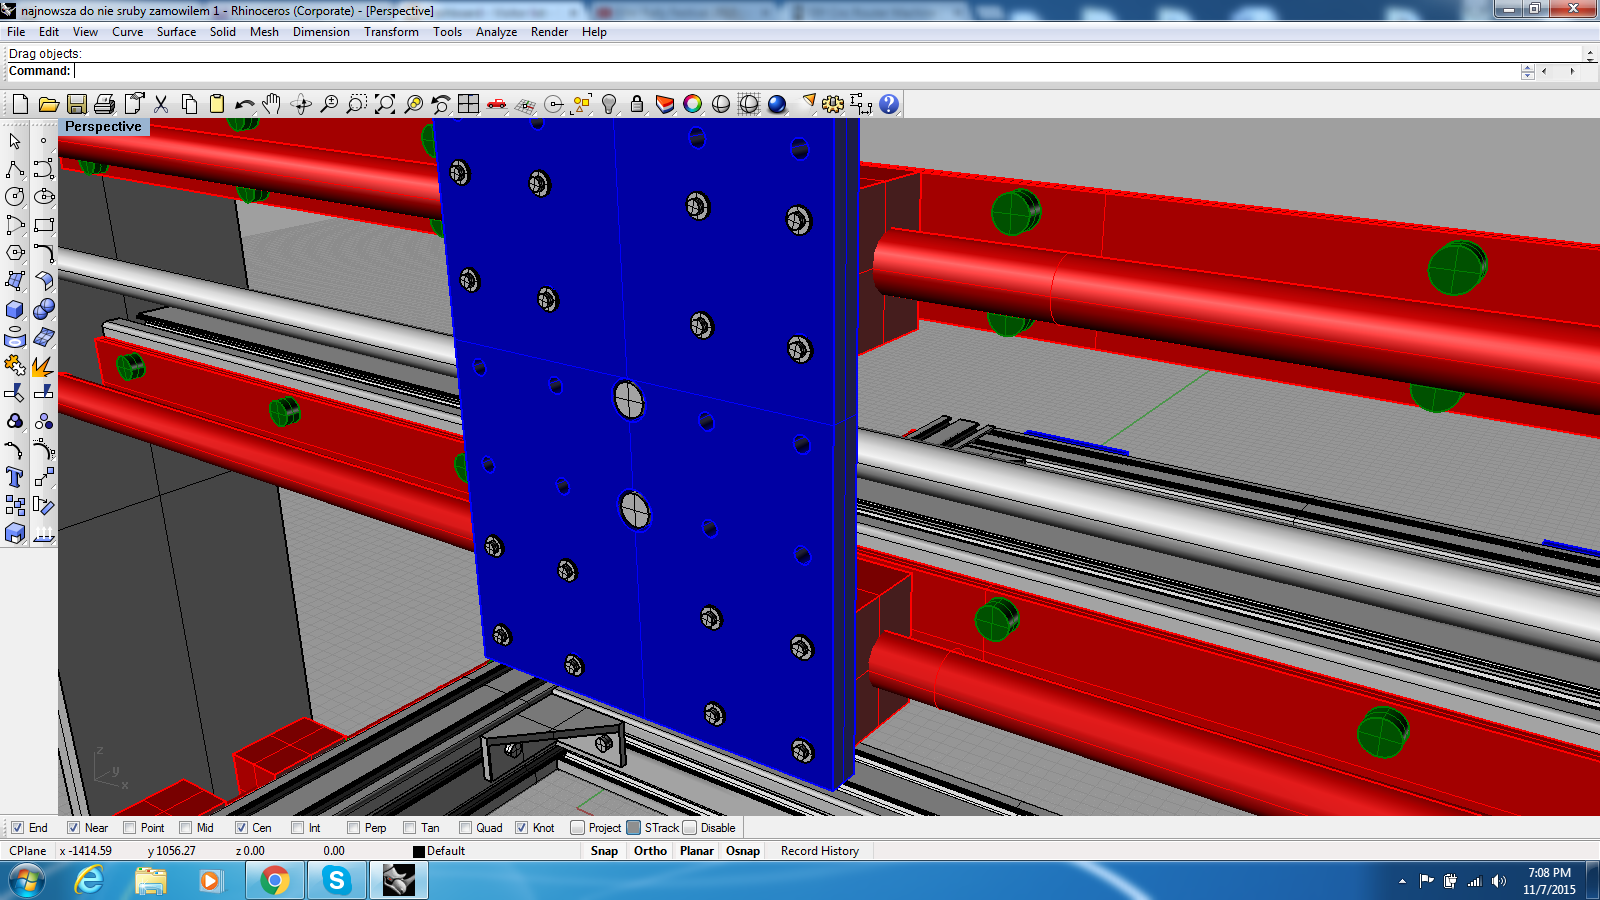Open the Perspective viewport title menu
Screen dimensions: 1600x900
click(103, 127)
